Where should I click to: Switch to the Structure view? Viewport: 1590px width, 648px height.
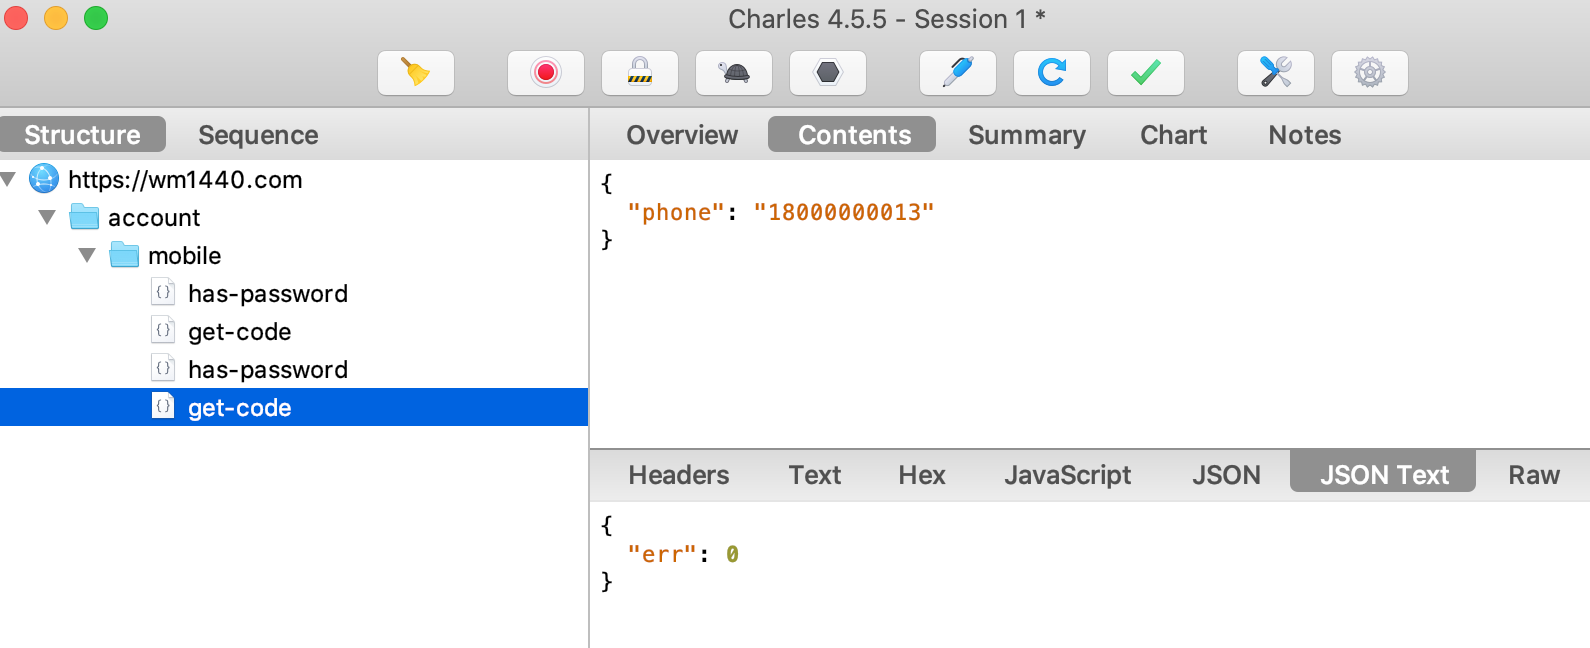[83, 135]
